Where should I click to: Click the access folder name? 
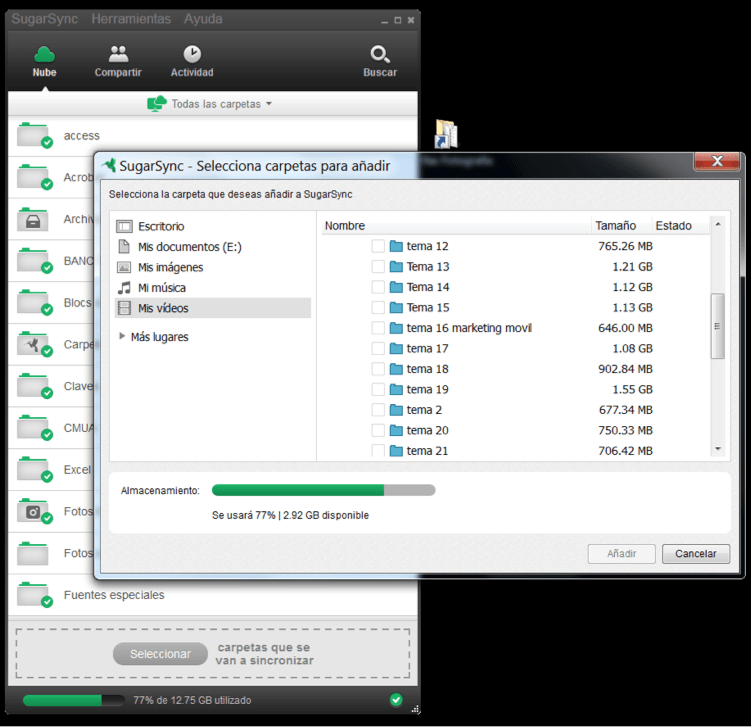pyautogui.click(x=82, y=136)
